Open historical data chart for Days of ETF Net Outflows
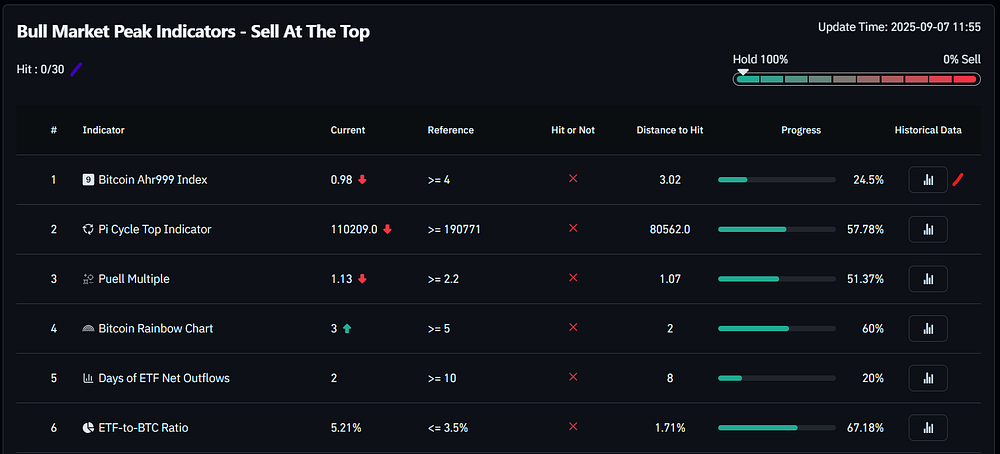The height and width of the screenshot is (454, 1000). point(928,378)
